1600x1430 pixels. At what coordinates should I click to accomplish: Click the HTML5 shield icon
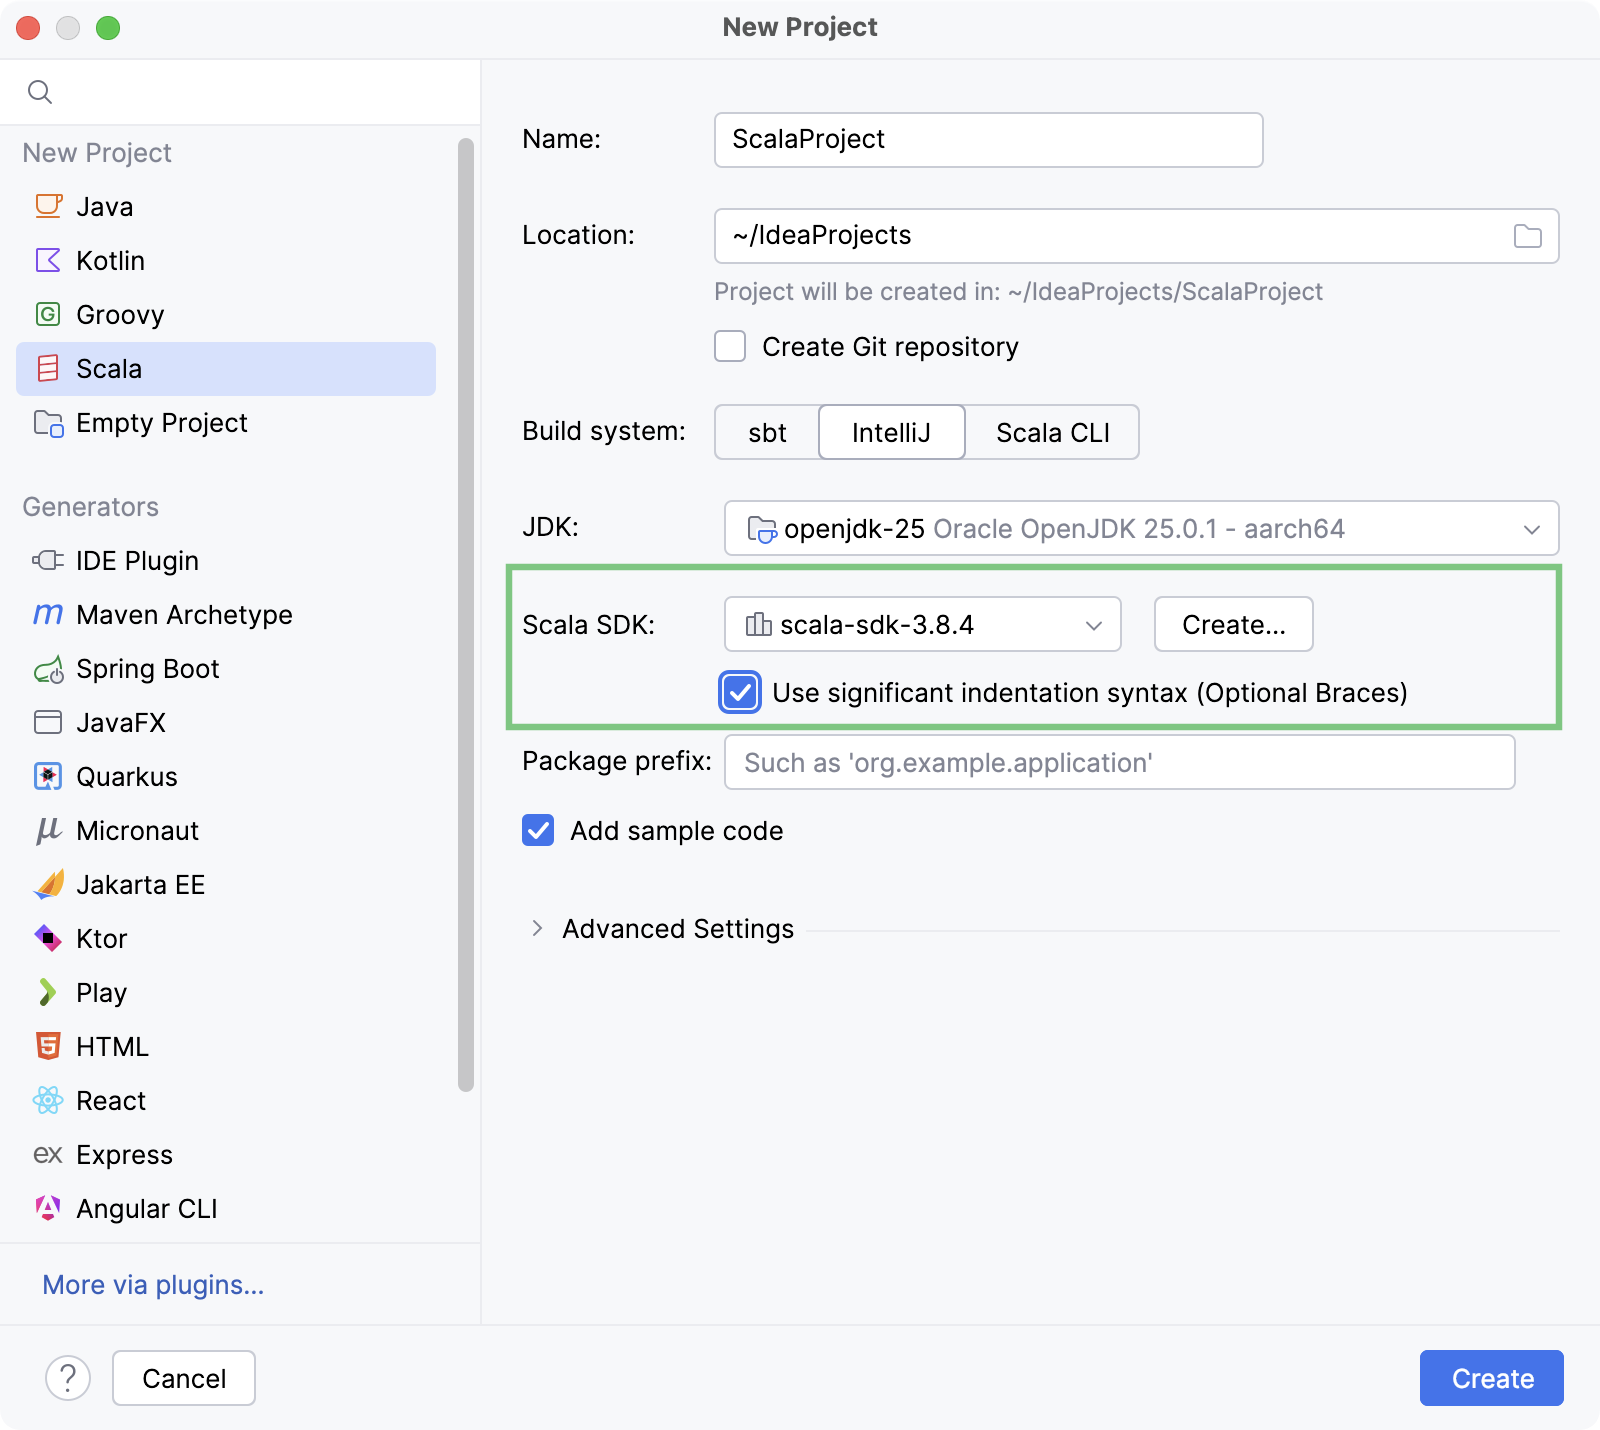point(48,1046)
